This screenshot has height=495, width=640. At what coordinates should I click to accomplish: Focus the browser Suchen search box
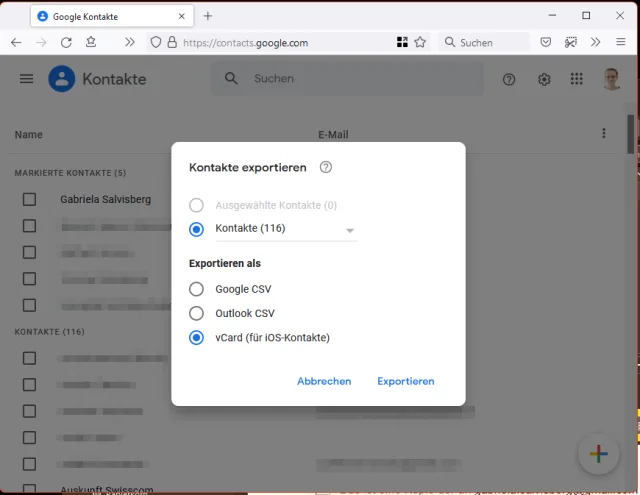coord(484,42)
